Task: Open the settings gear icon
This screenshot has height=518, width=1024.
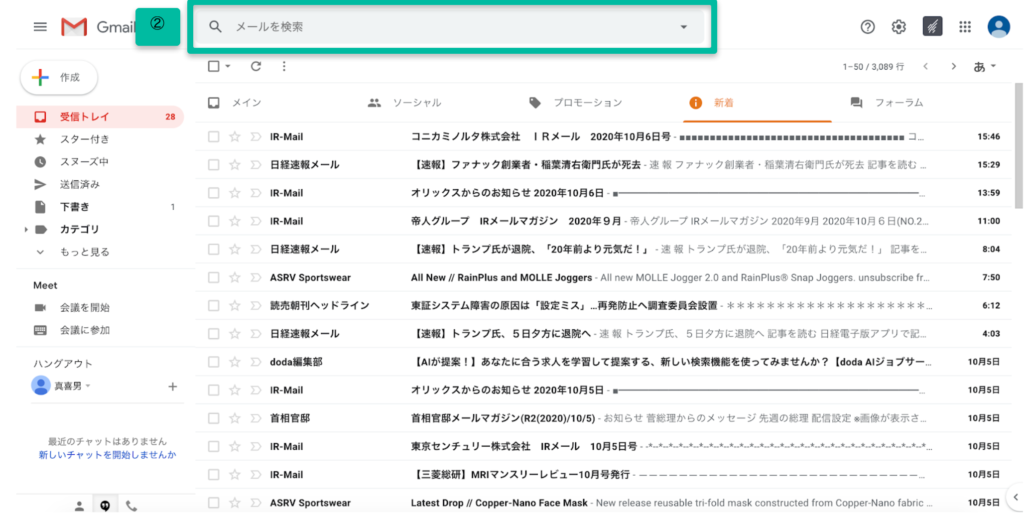Action: pyautogui.click(x=898, y=27)
